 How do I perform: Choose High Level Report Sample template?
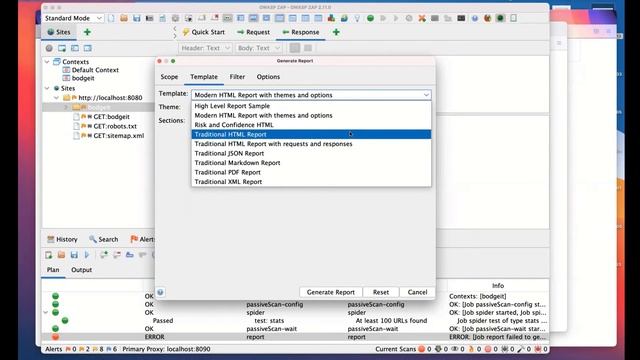(x=311, y=106)
